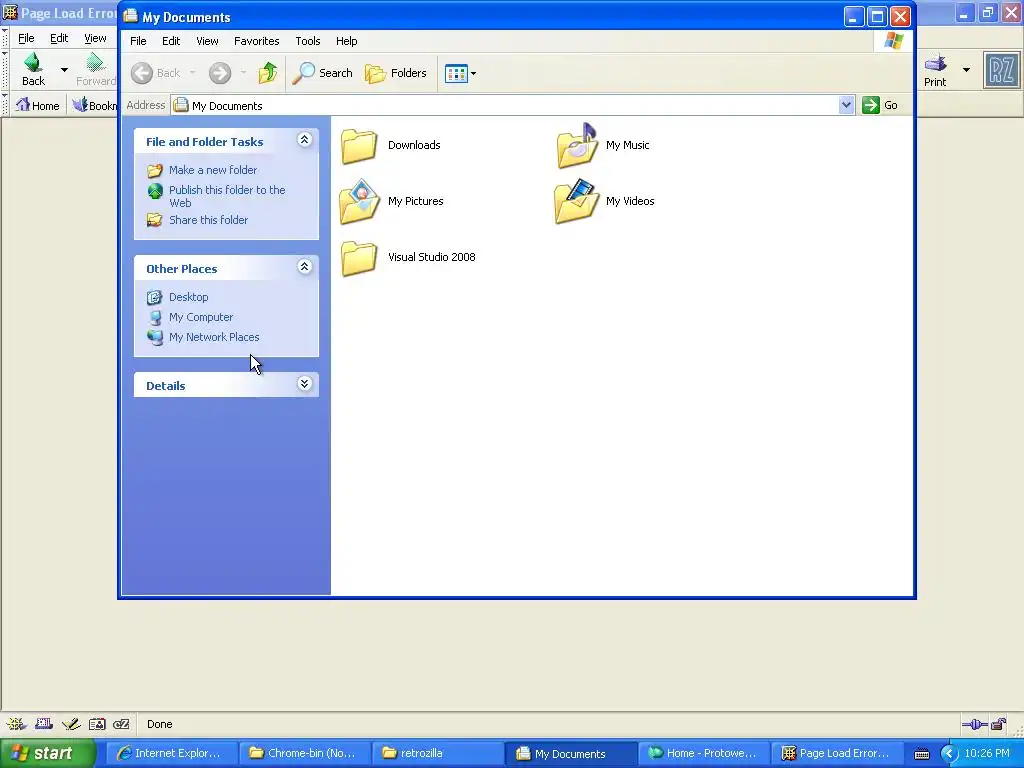The height and width of the screenshot is (768, 1024).
Task: Switch to retrozilla folder taskbar button
Action: click(438, 753)
